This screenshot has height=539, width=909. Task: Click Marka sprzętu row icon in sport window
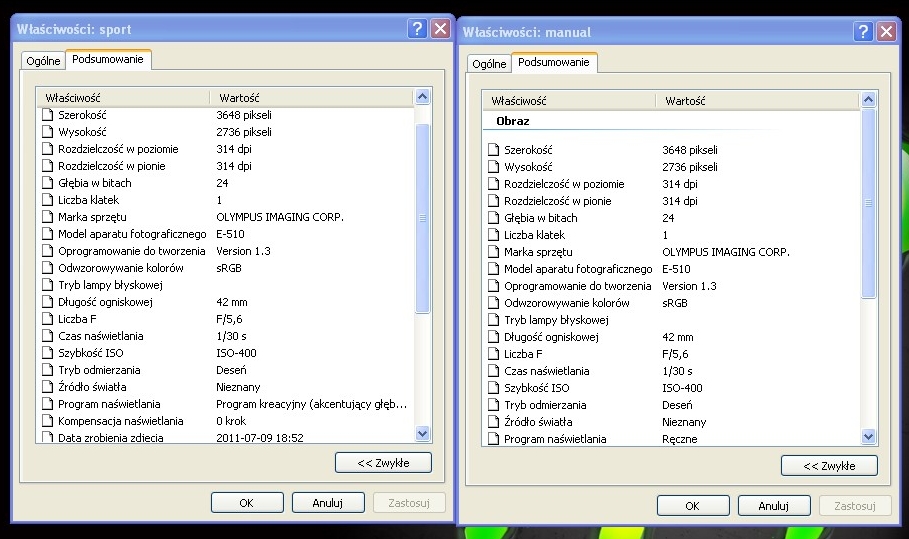[x=47, y=217]
